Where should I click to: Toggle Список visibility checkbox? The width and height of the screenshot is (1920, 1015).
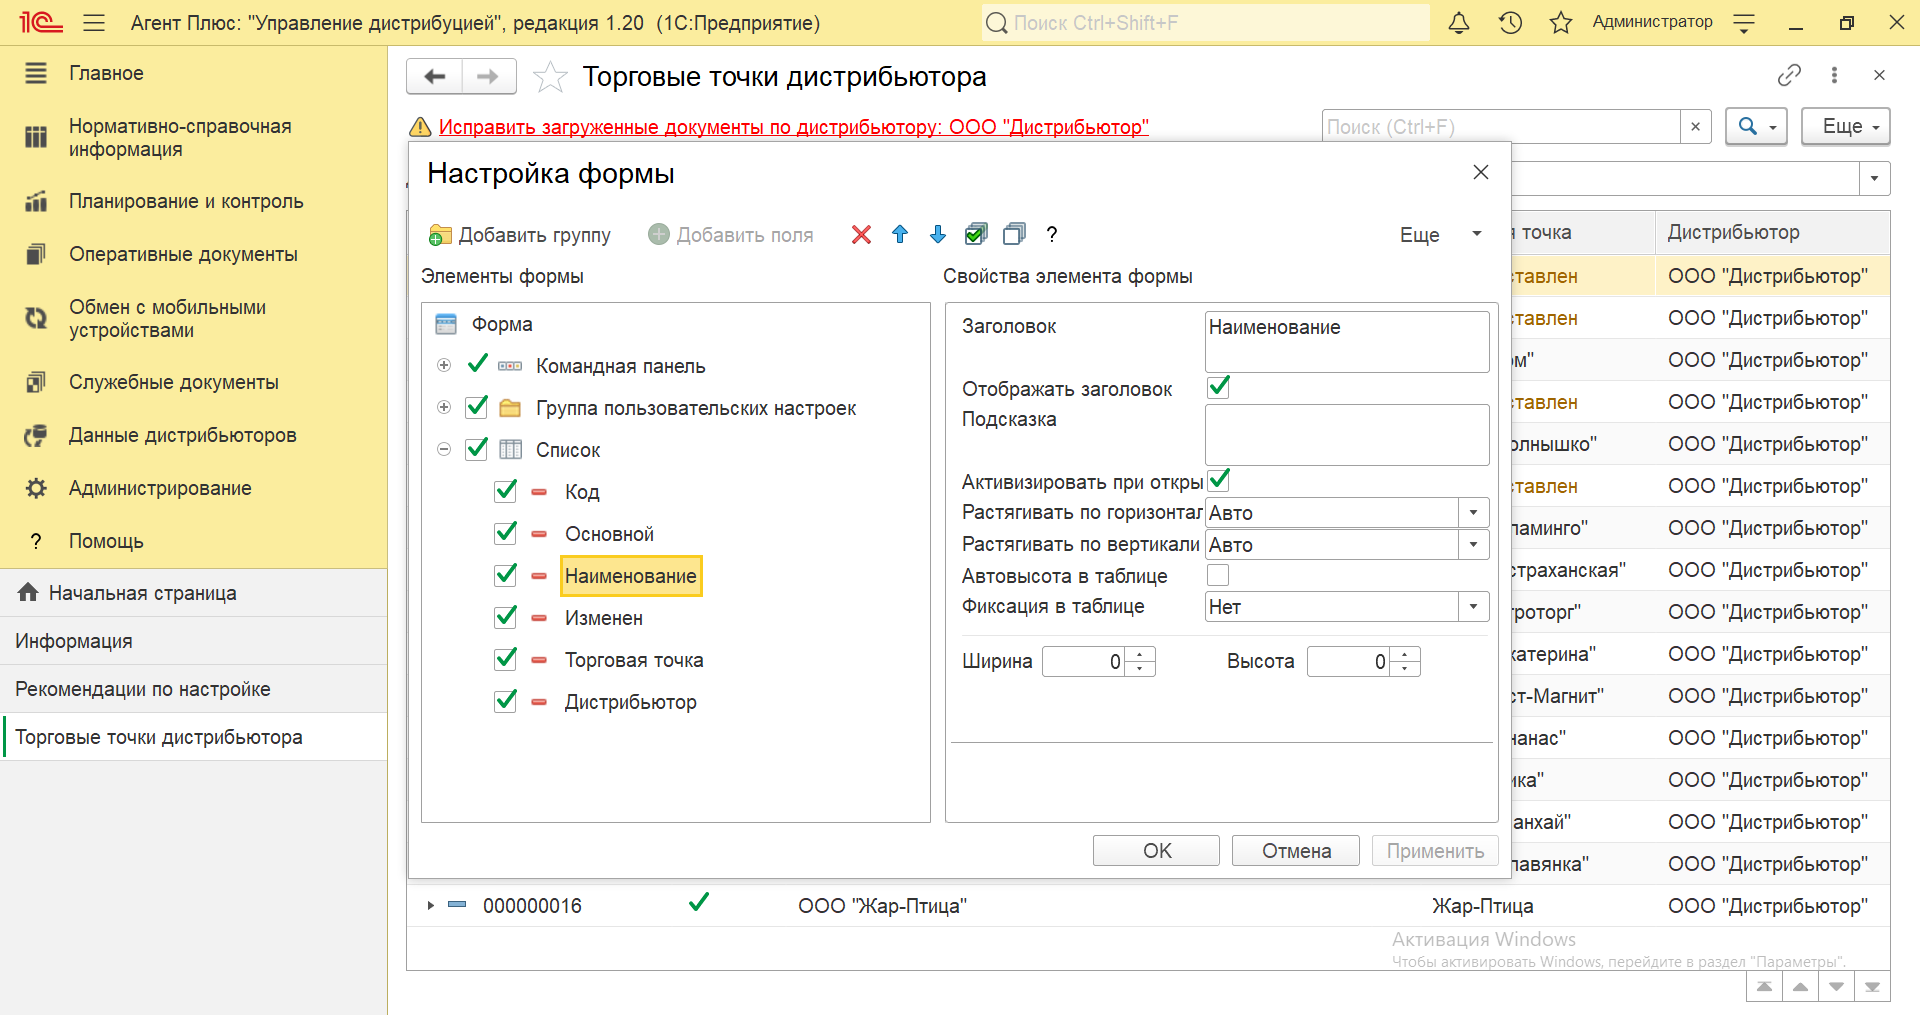click(x=477, y=449)
